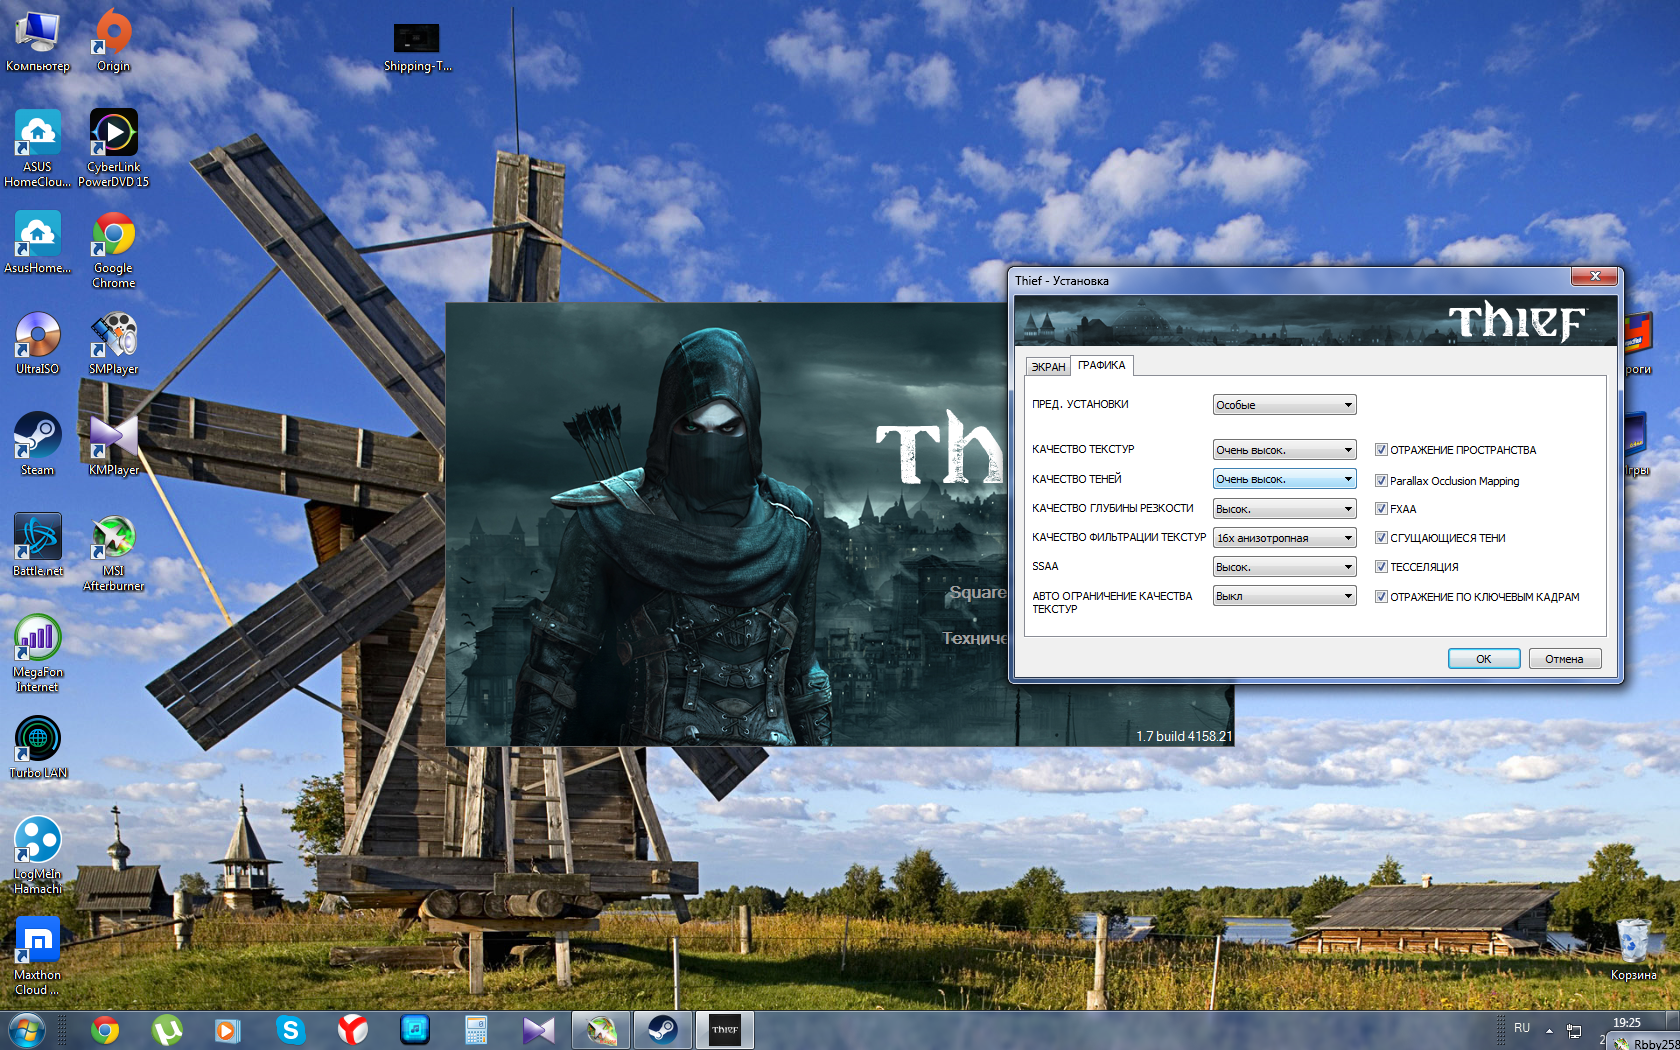Switch to Steam in the taskbar
This screenshot has height=1050, width=1680.
[662, 1030]
